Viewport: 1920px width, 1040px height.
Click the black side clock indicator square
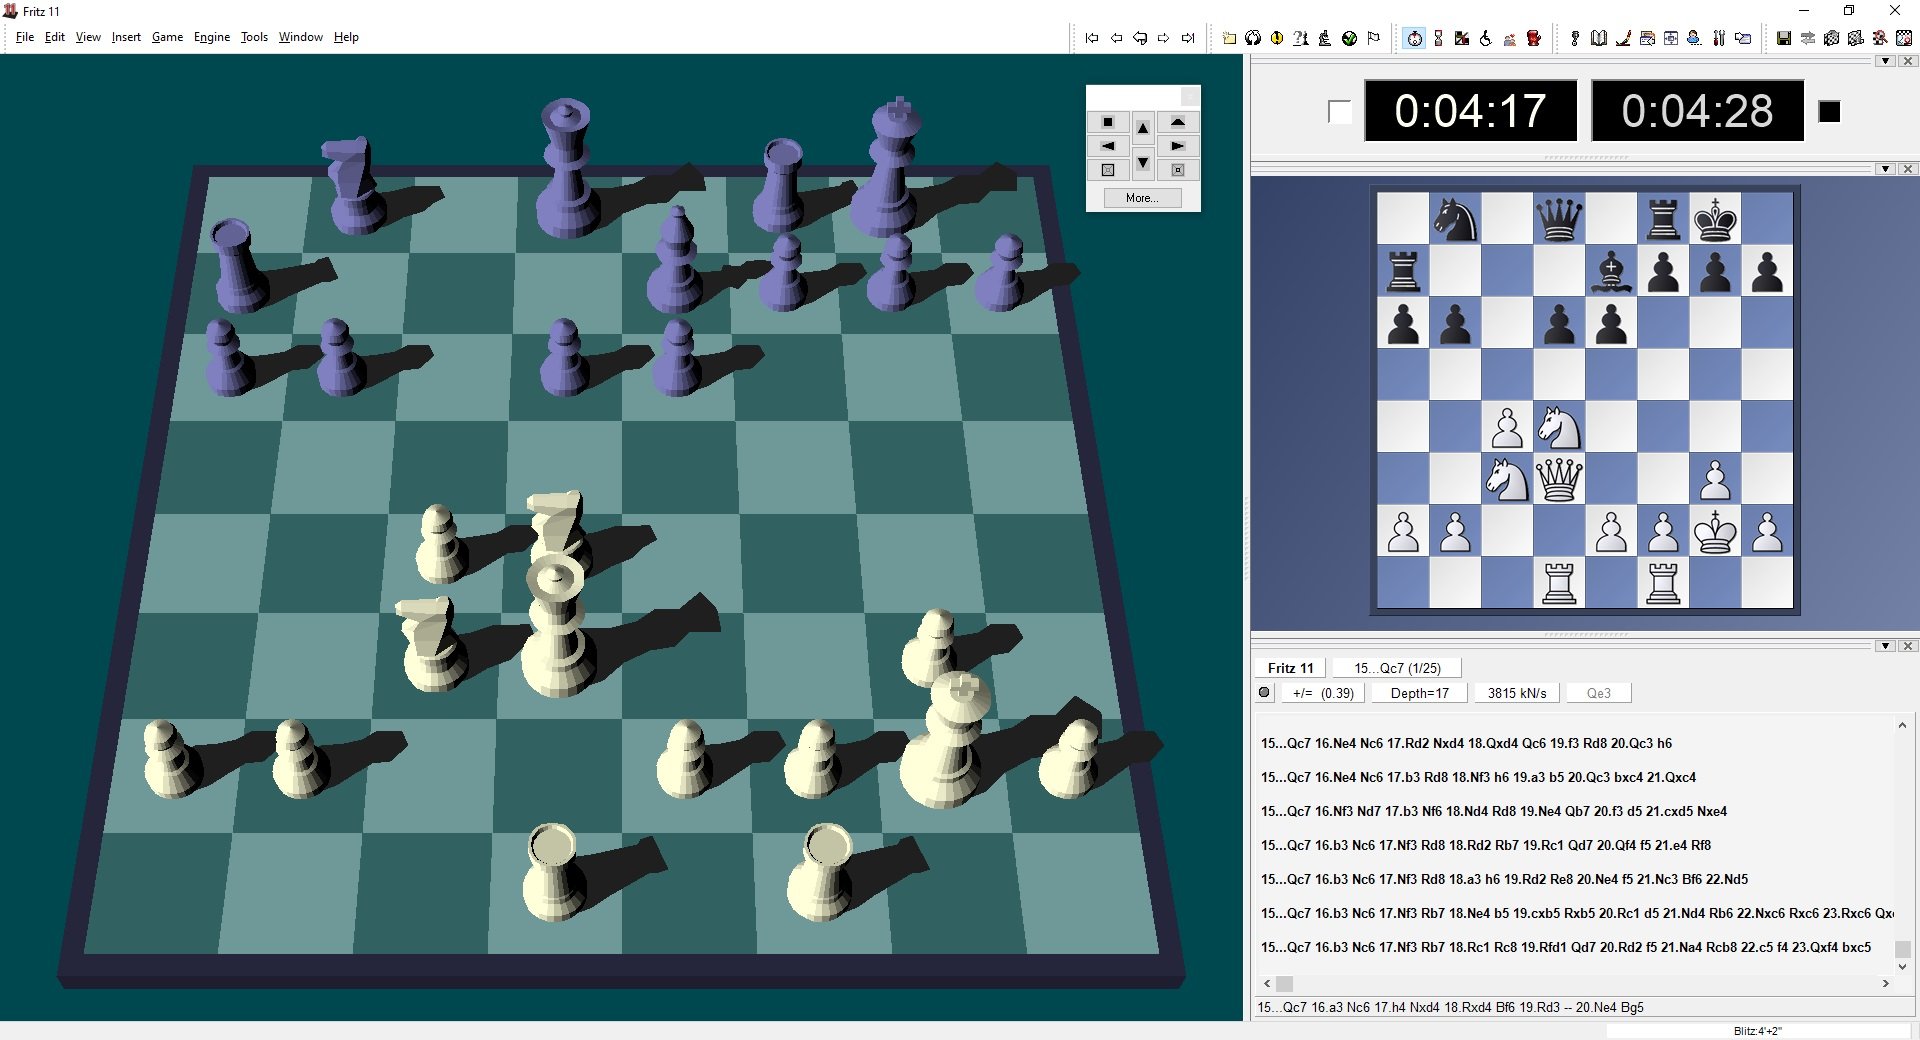tap(1829, 111)
